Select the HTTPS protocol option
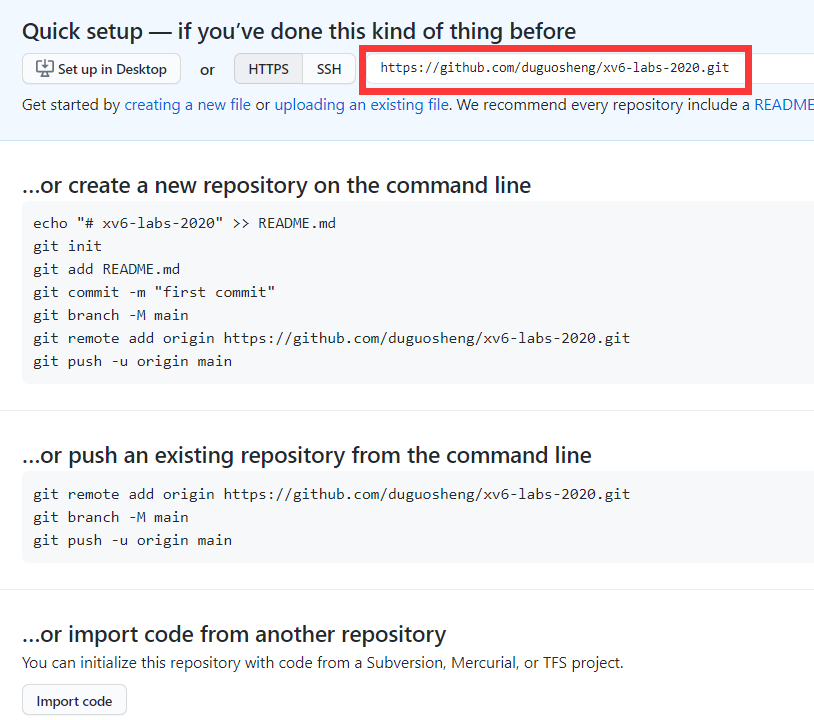This screenshot has width=814, height=720. click(268, 69)
